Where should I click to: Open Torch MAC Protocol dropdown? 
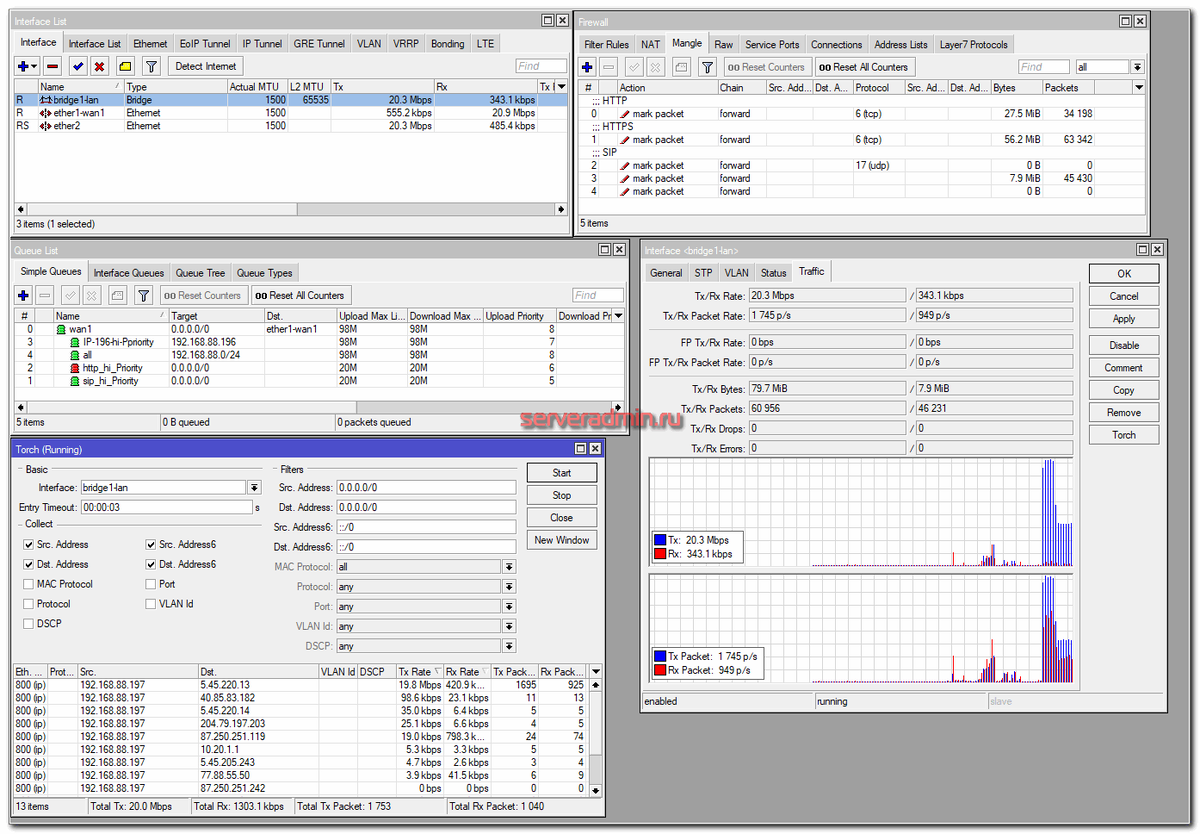click(509, 567)
